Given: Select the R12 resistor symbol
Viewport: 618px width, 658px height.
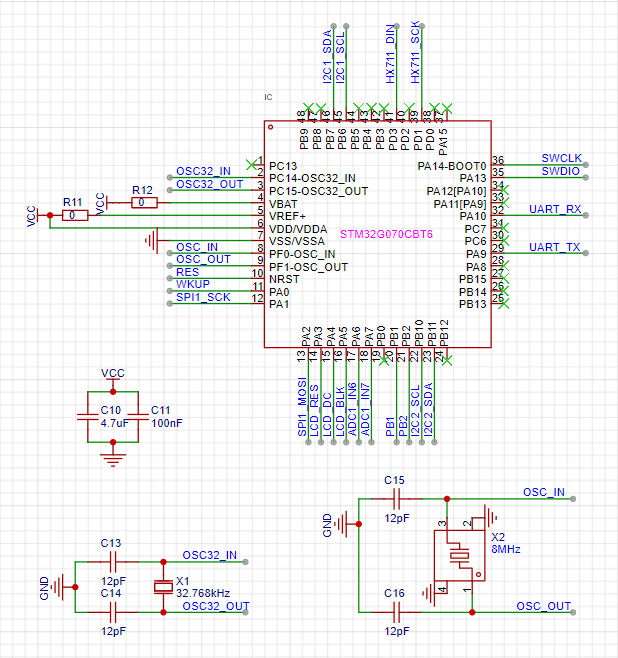Looking at the screenshot, I should pos(144,203).
